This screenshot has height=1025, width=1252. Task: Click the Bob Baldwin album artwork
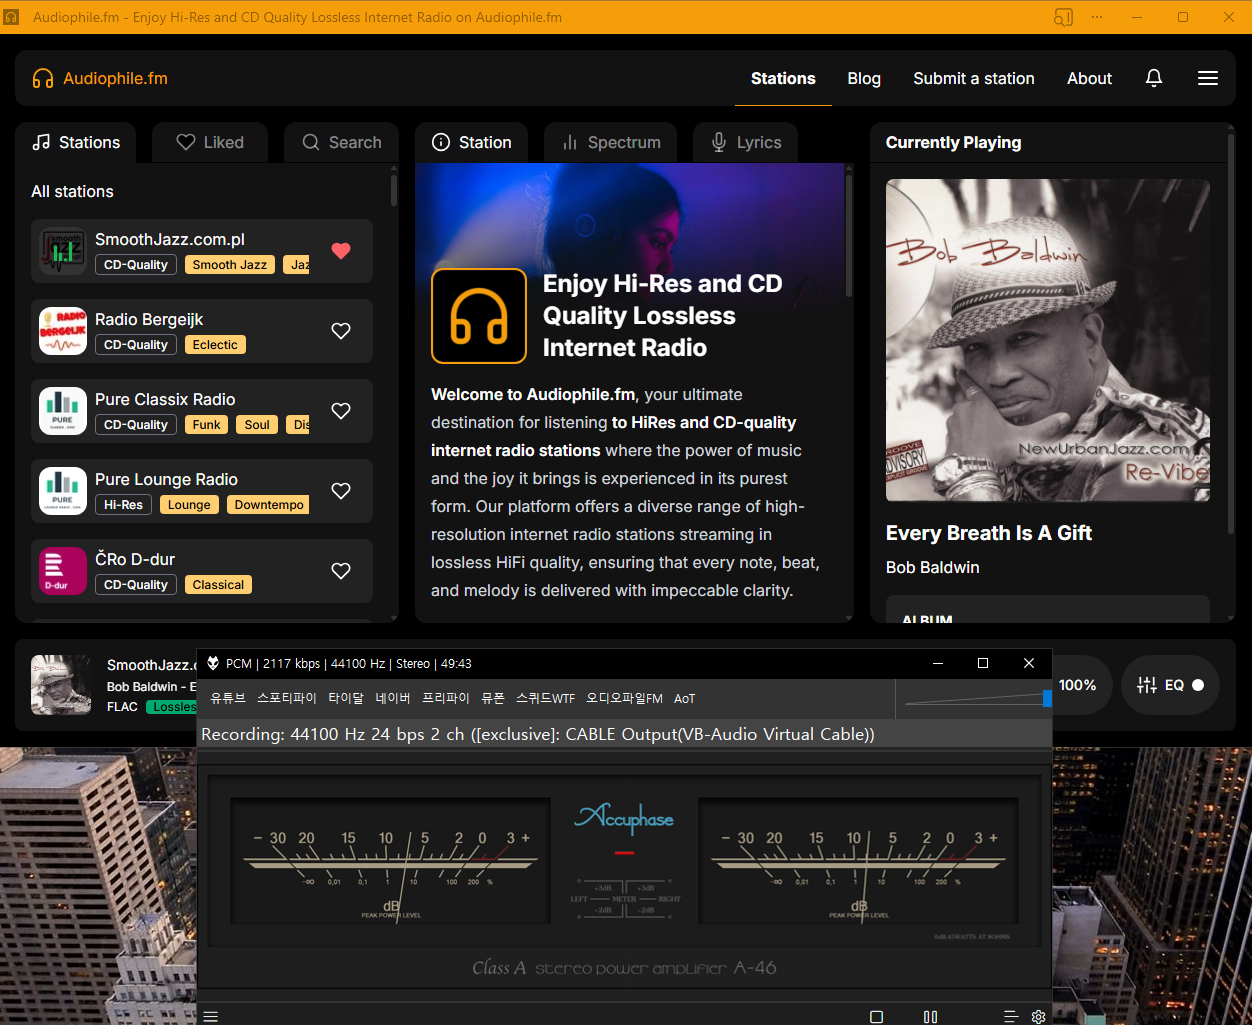(1048, 340)
